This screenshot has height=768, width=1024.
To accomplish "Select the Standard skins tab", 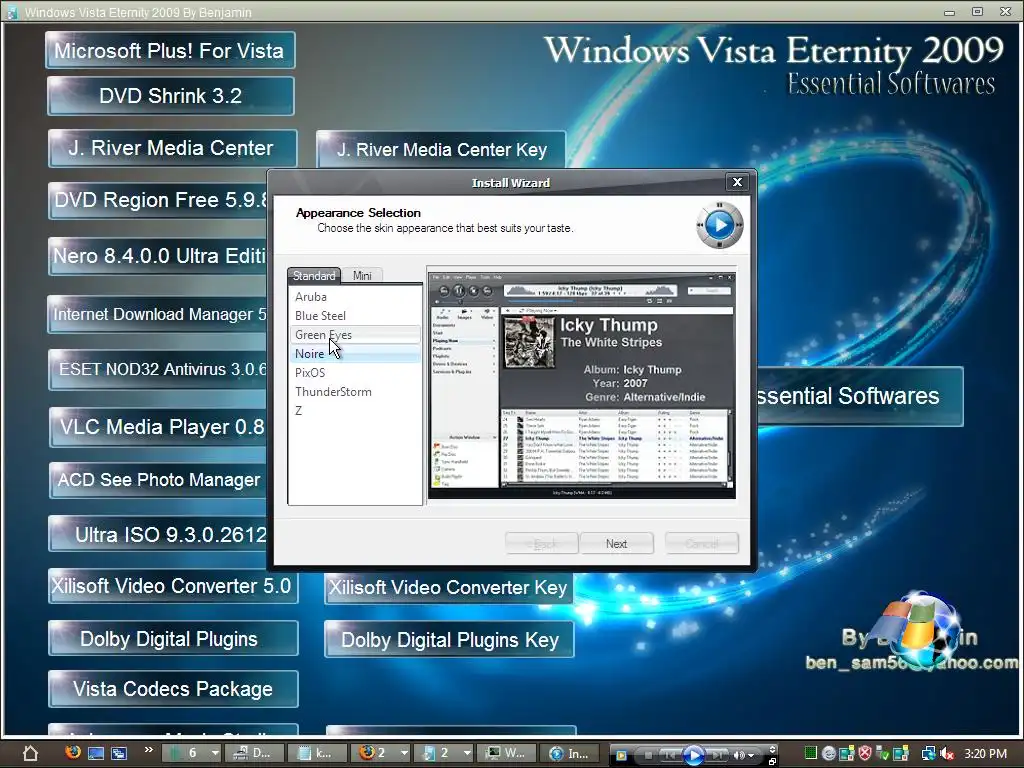I will 313,276.
